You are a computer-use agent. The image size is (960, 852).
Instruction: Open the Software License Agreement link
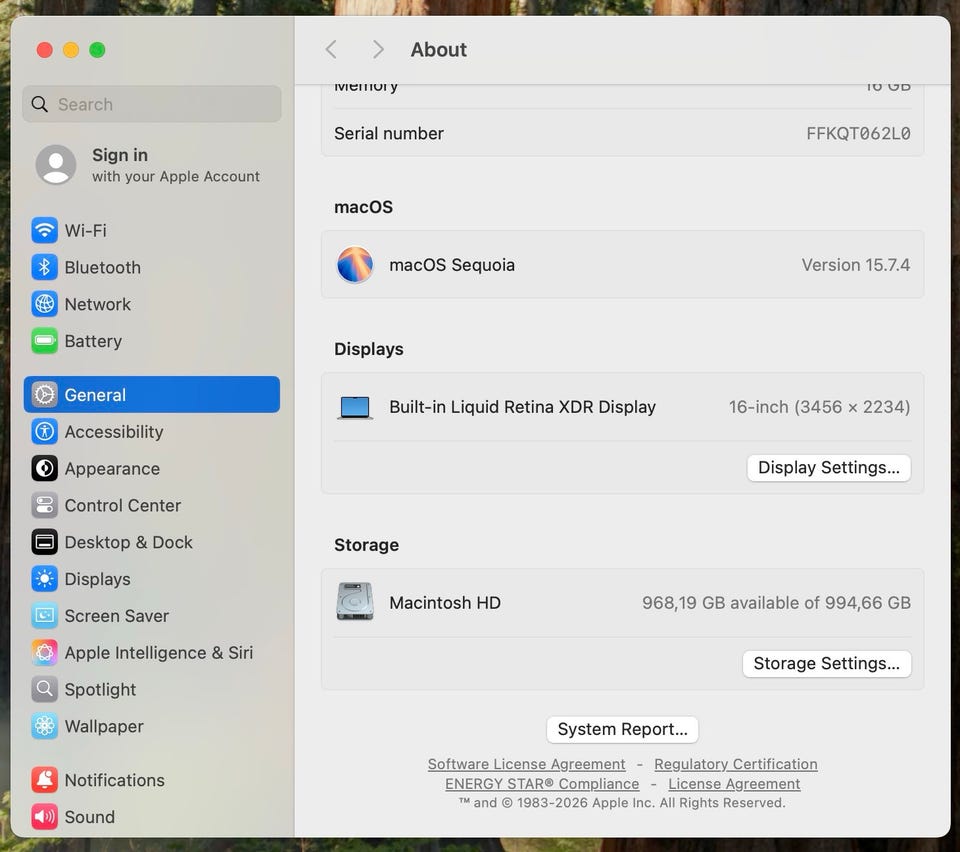(x=526, y=764)
